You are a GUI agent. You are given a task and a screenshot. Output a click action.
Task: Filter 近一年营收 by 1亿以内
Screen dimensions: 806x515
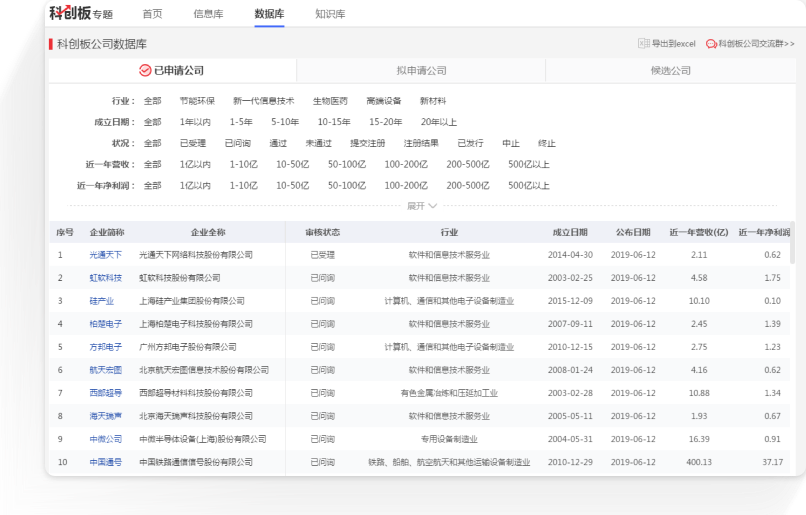(195, 164)
